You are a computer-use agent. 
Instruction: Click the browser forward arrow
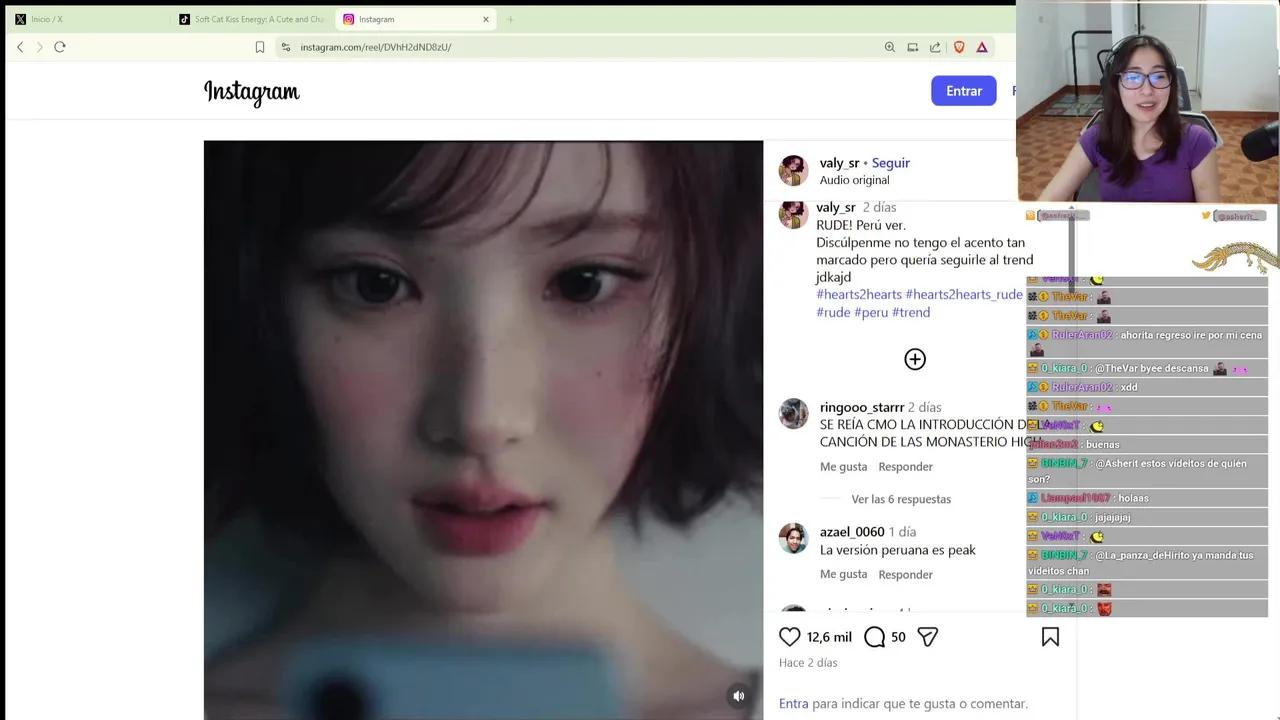point(40,47)
